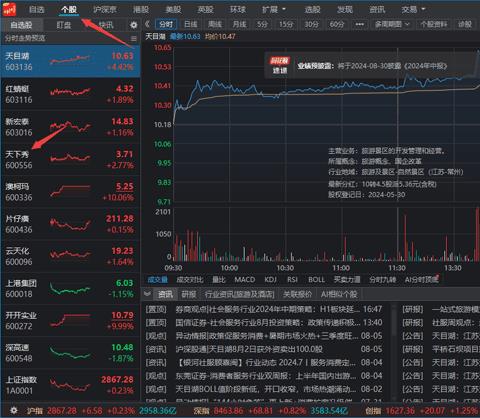The width and height of the screenshot is (480, 418).
Task: Click the double-left collapse arrows beside 分时
Action: [147, 24]
